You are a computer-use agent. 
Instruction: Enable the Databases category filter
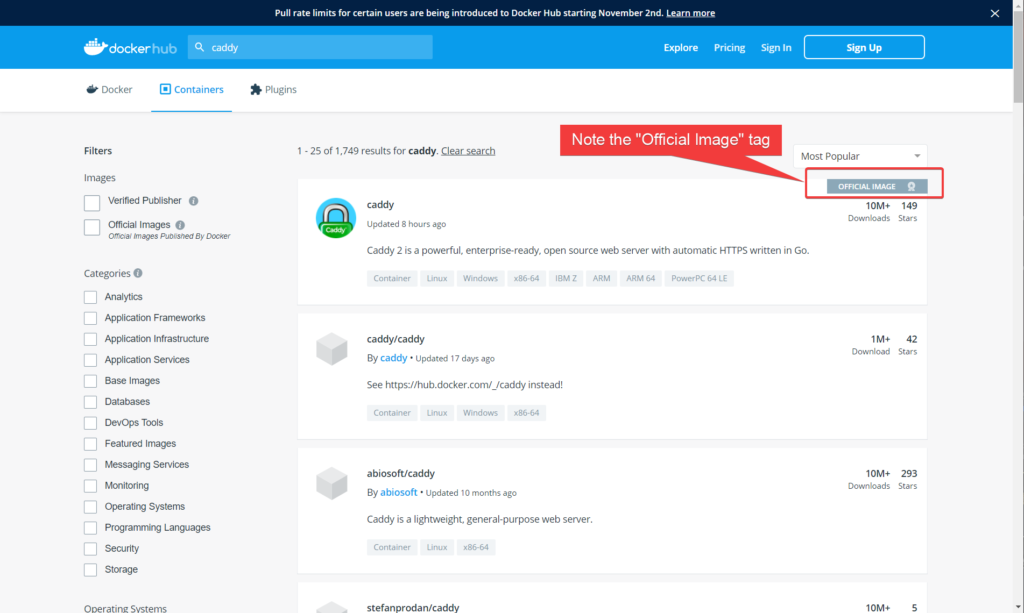88,401
